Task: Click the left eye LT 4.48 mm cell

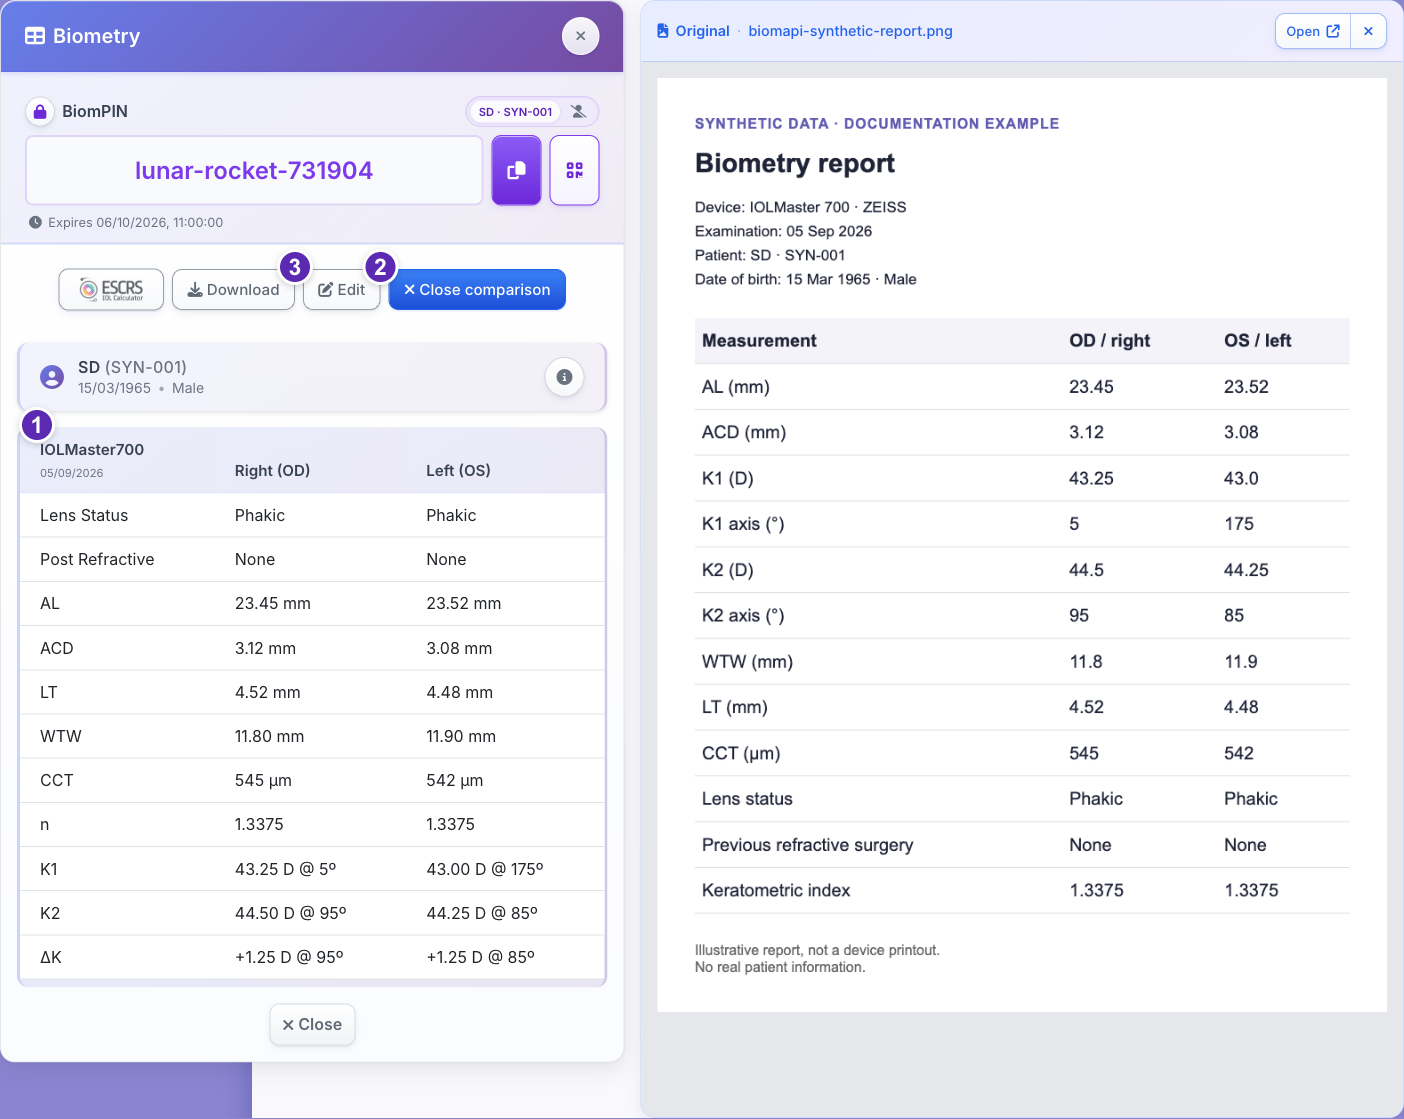Action: pos(459,692)
